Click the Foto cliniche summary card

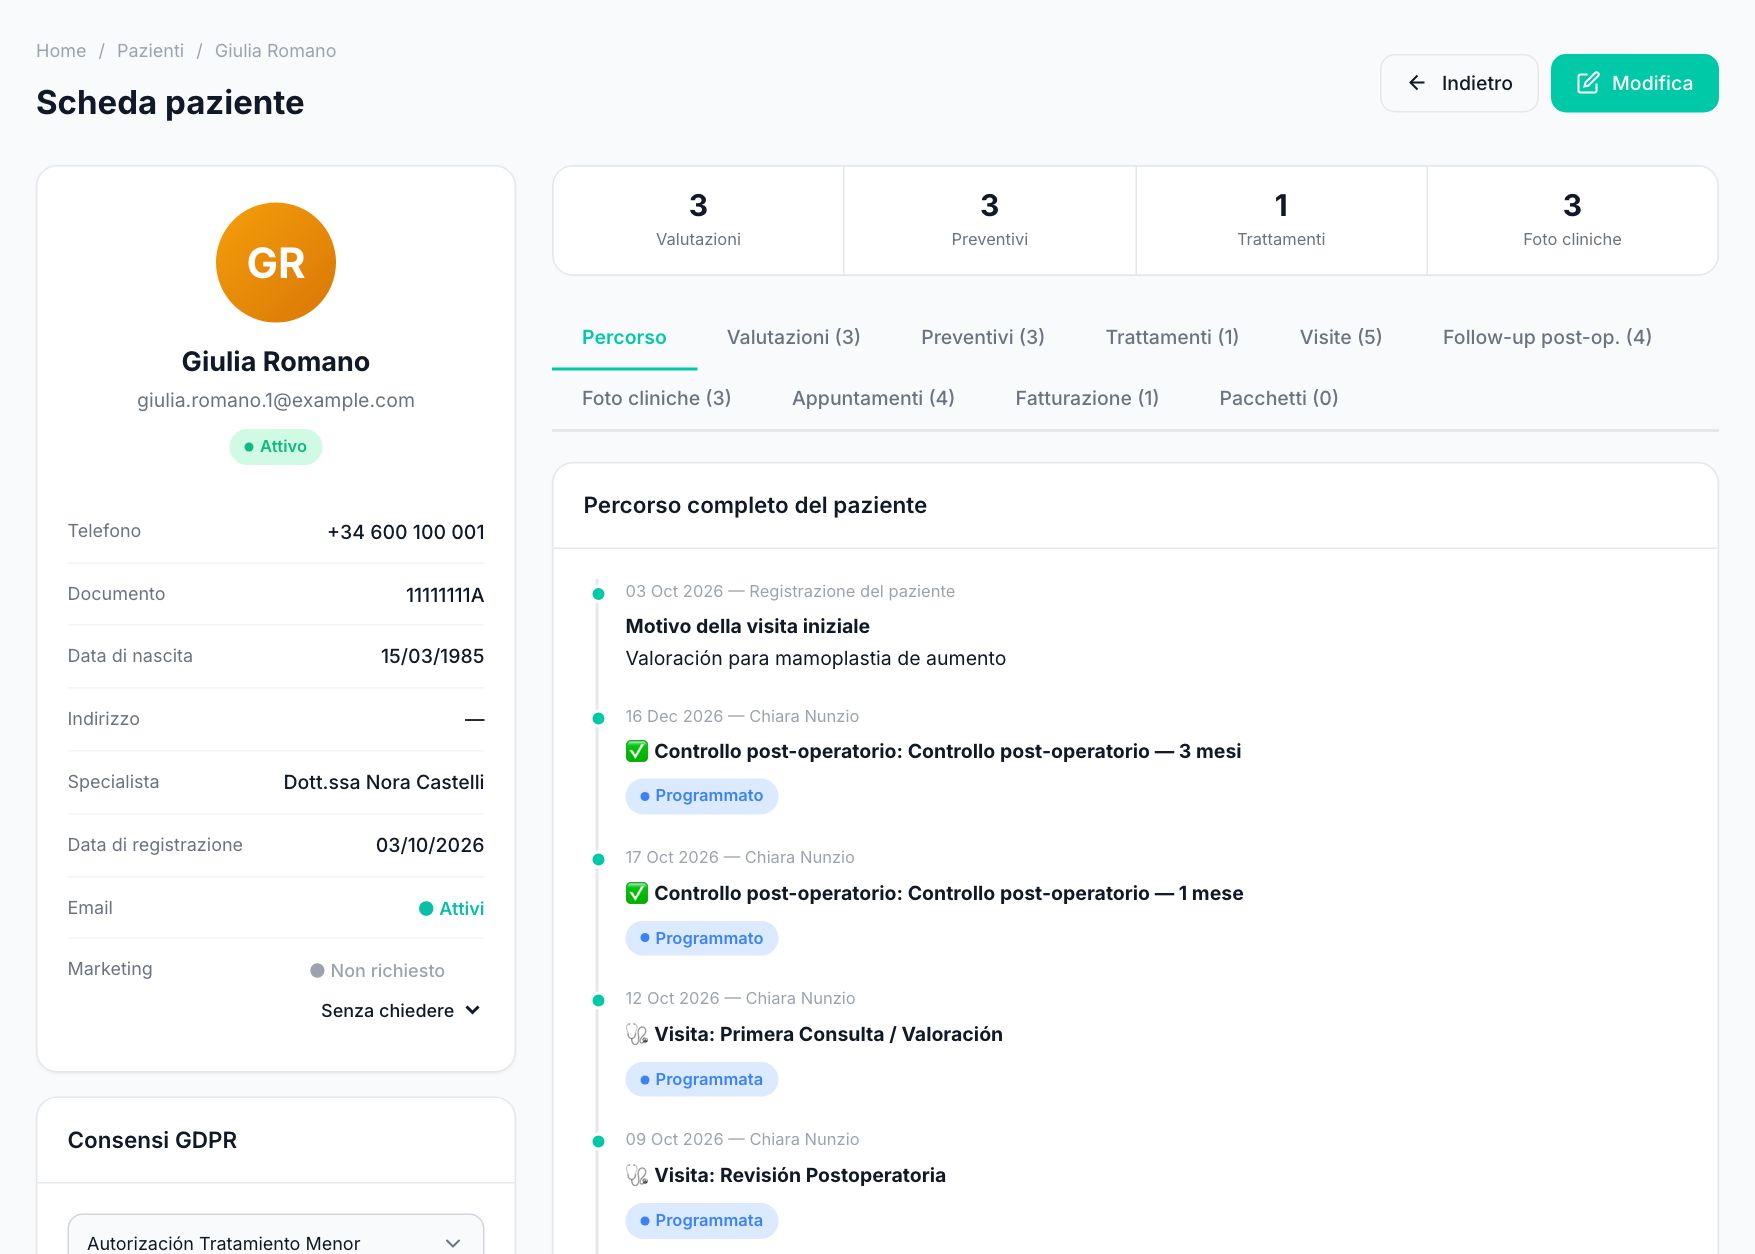point(1572,221)
